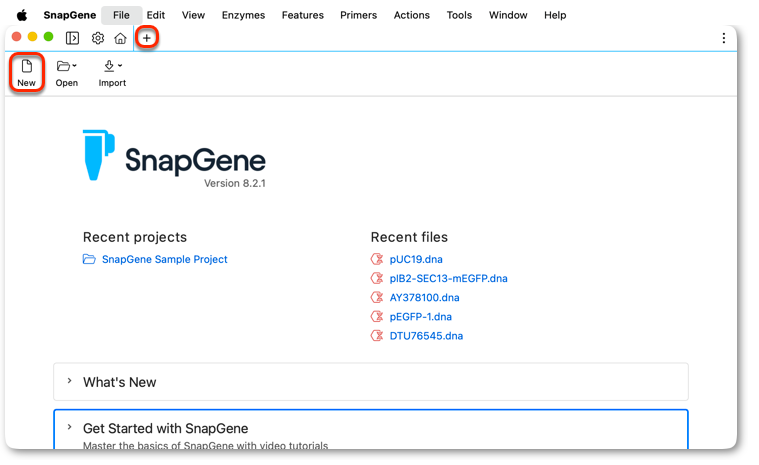759x465 pixels.
Task: Open the SnapGene application menu
Action: [x=70, y=15]
